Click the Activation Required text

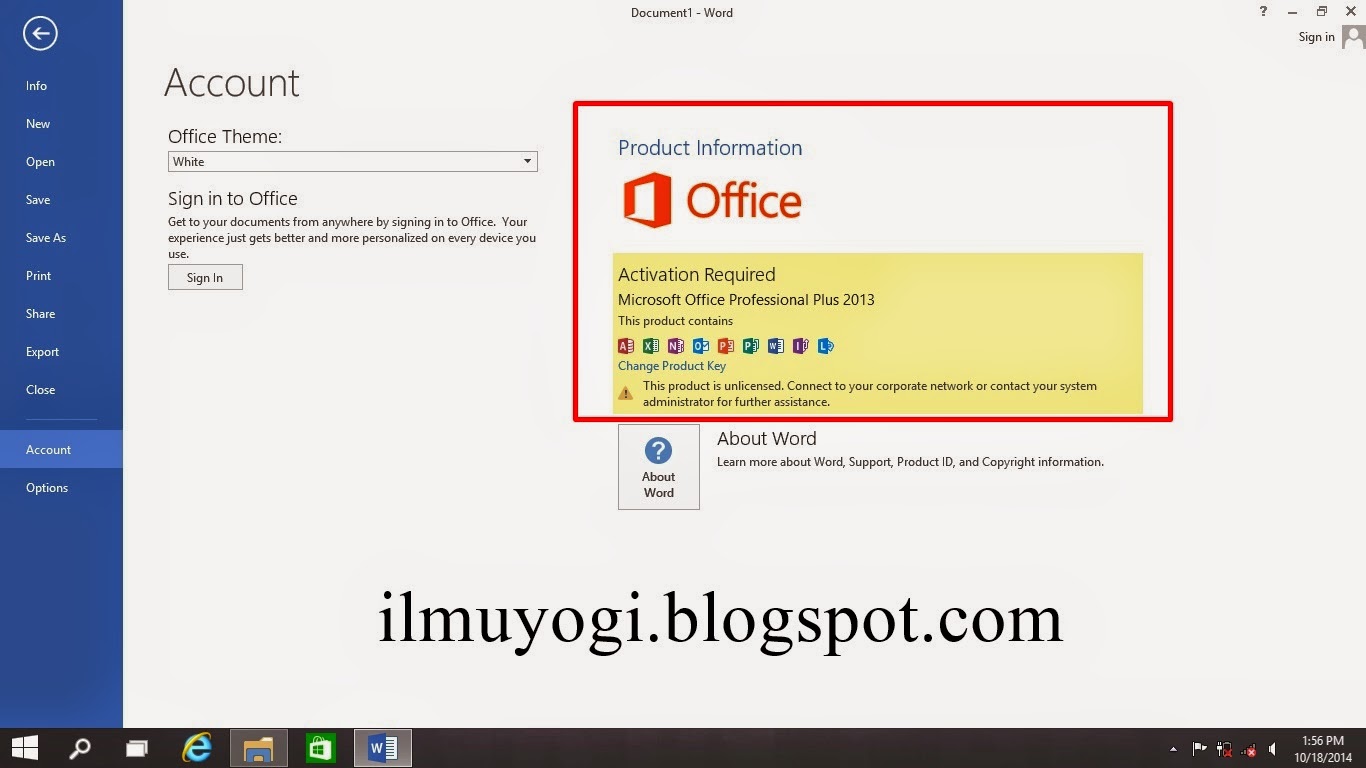697,274
